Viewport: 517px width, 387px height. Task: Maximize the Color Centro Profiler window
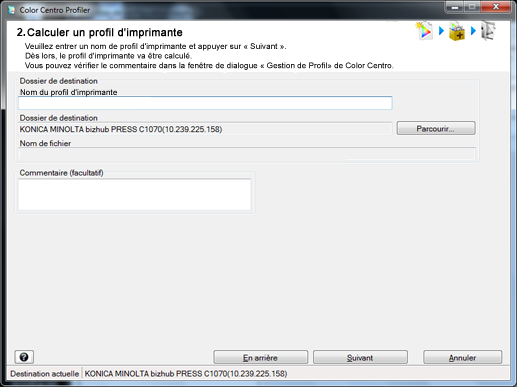(473, 7)
